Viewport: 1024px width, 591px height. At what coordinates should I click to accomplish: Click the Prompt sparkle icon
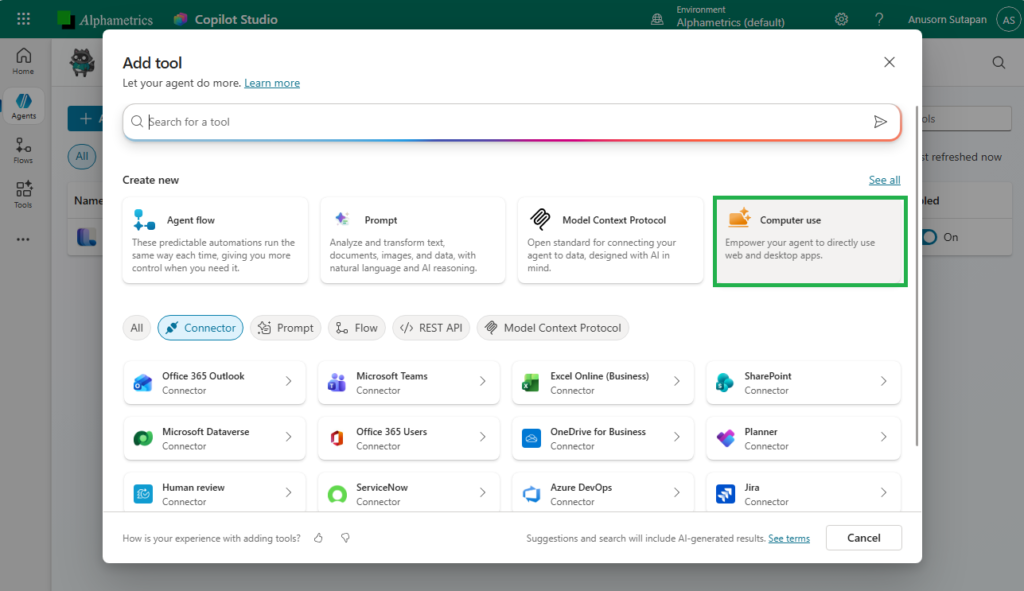pyautogui.click(x=342, y=219)
